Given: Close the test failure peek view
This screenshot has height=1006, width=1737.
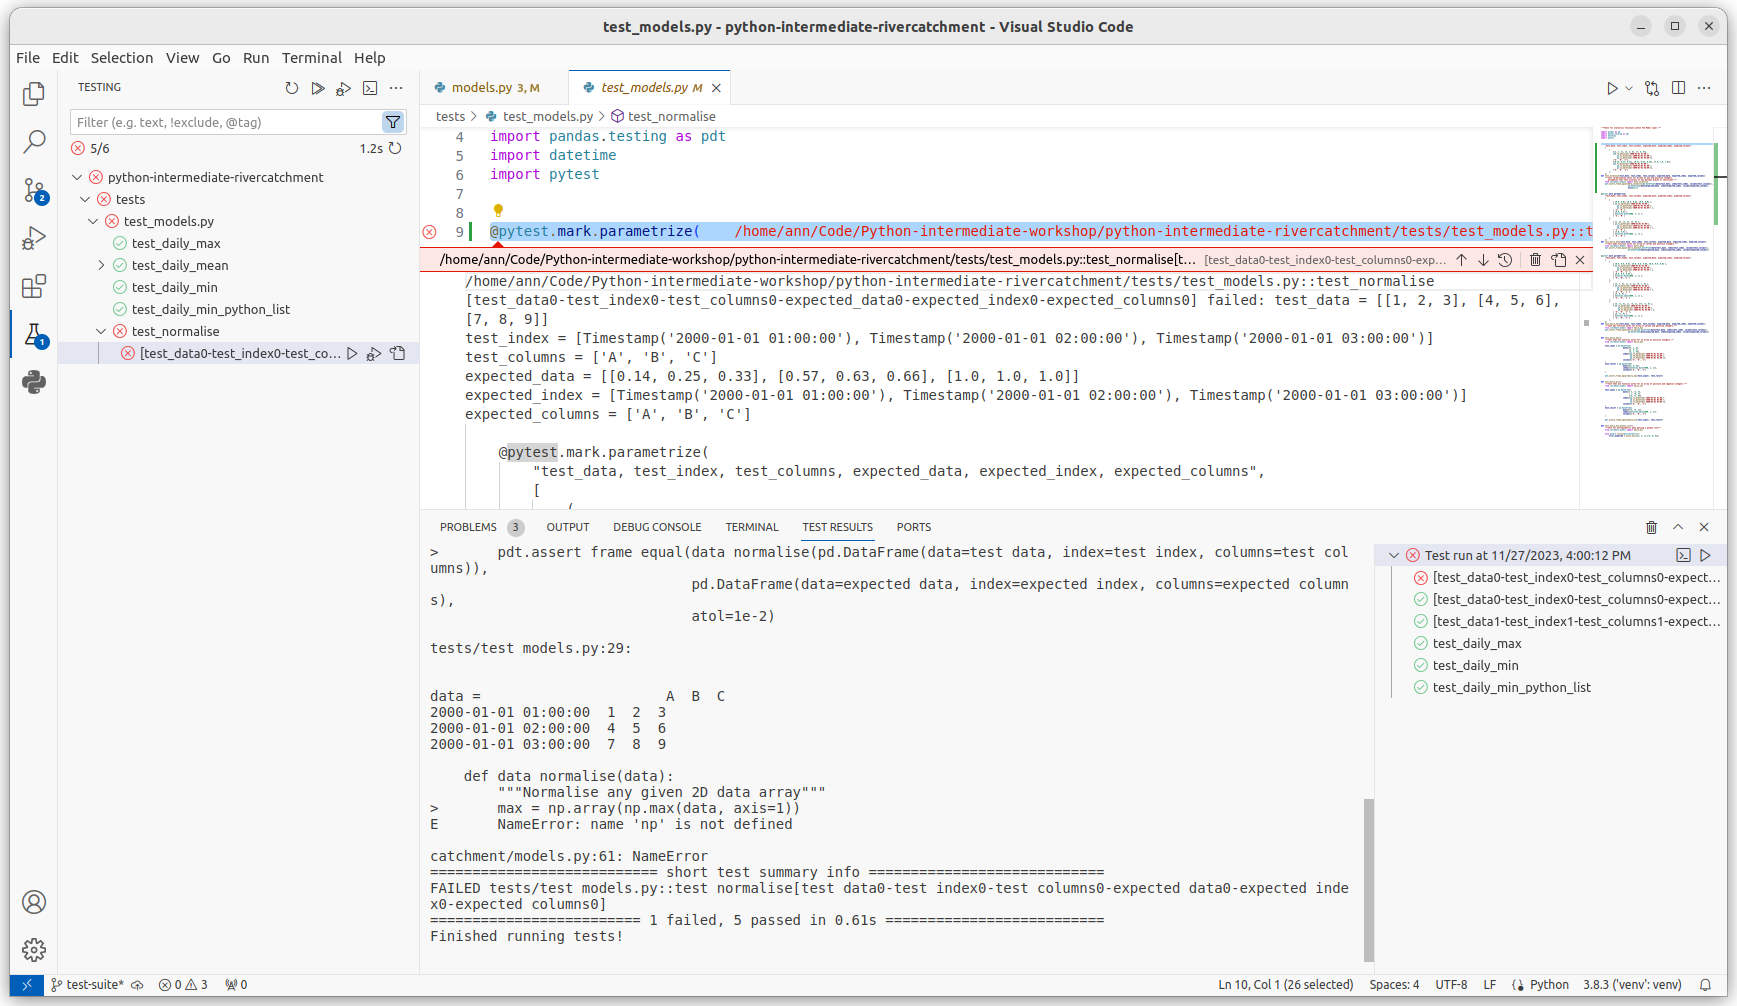Looking at the screenshot, I should click(1580, 260).
